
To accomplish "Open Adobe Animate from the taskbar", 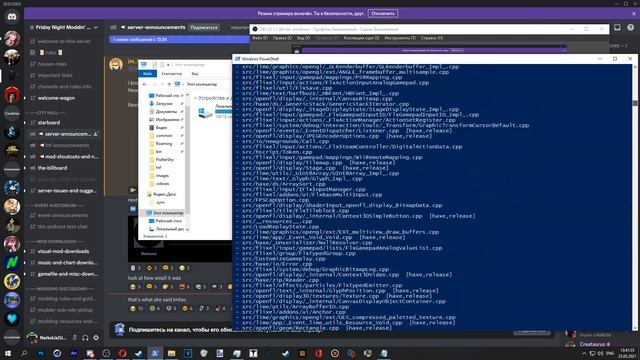I will coord(73,353).
